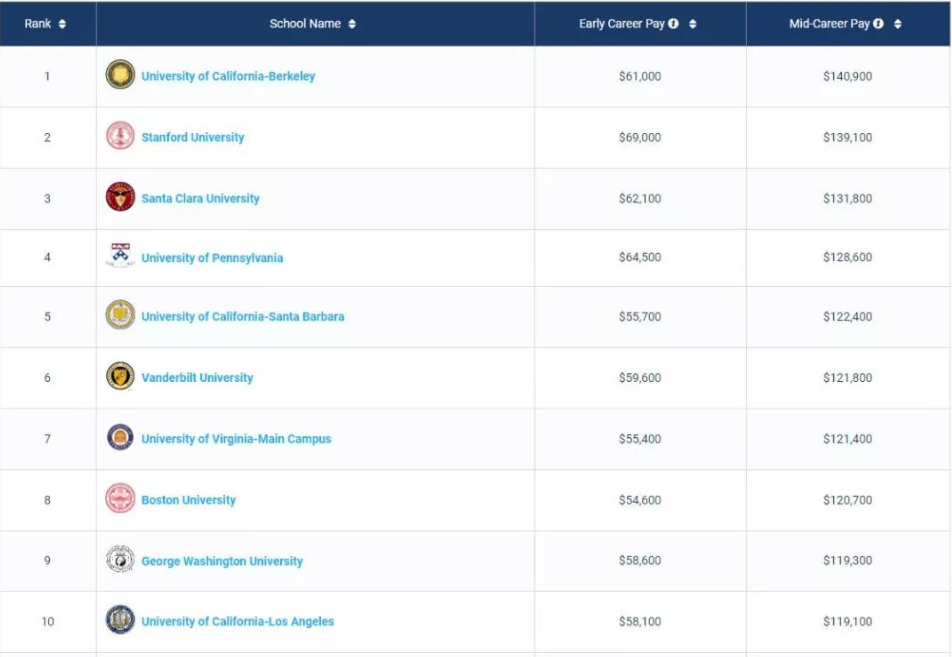
Task: Open Santa Clara University link
Action: [x=200, y=199]
